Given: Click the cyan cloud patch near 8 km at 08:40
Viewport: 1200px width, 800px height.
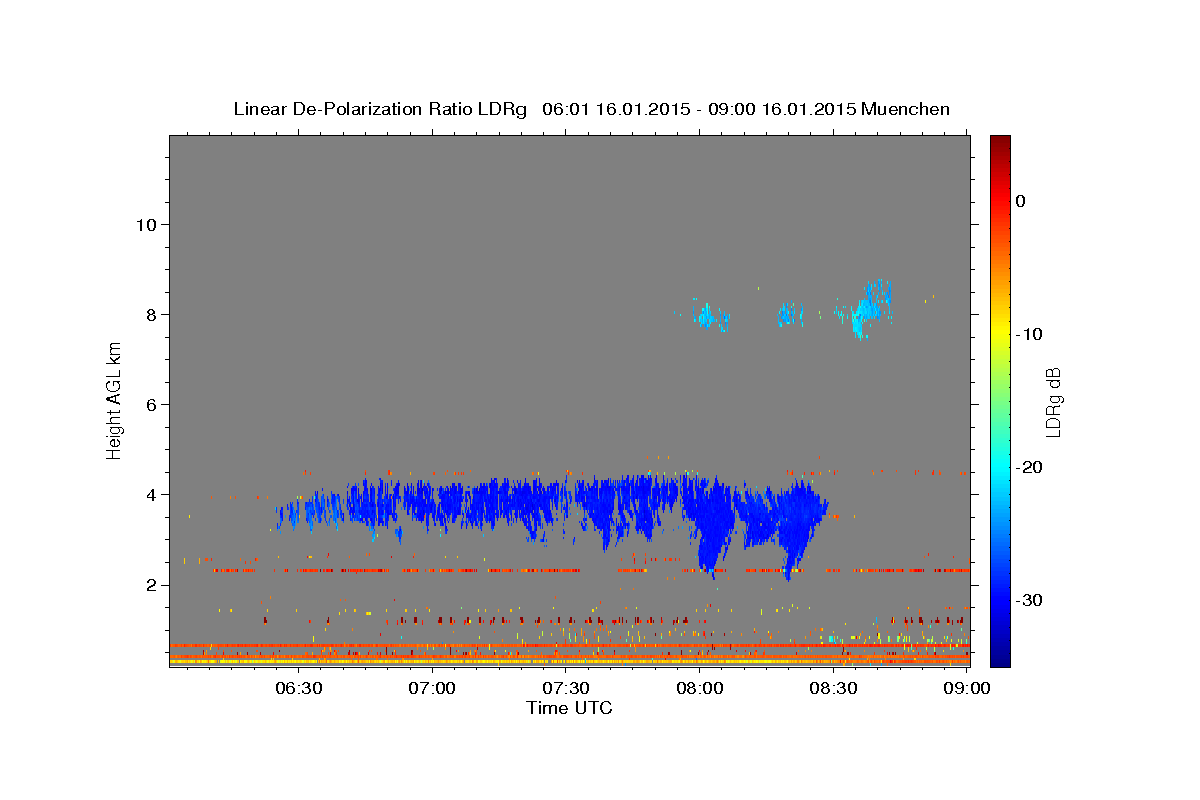Looking at the screenshot, I should click(870, 308).
